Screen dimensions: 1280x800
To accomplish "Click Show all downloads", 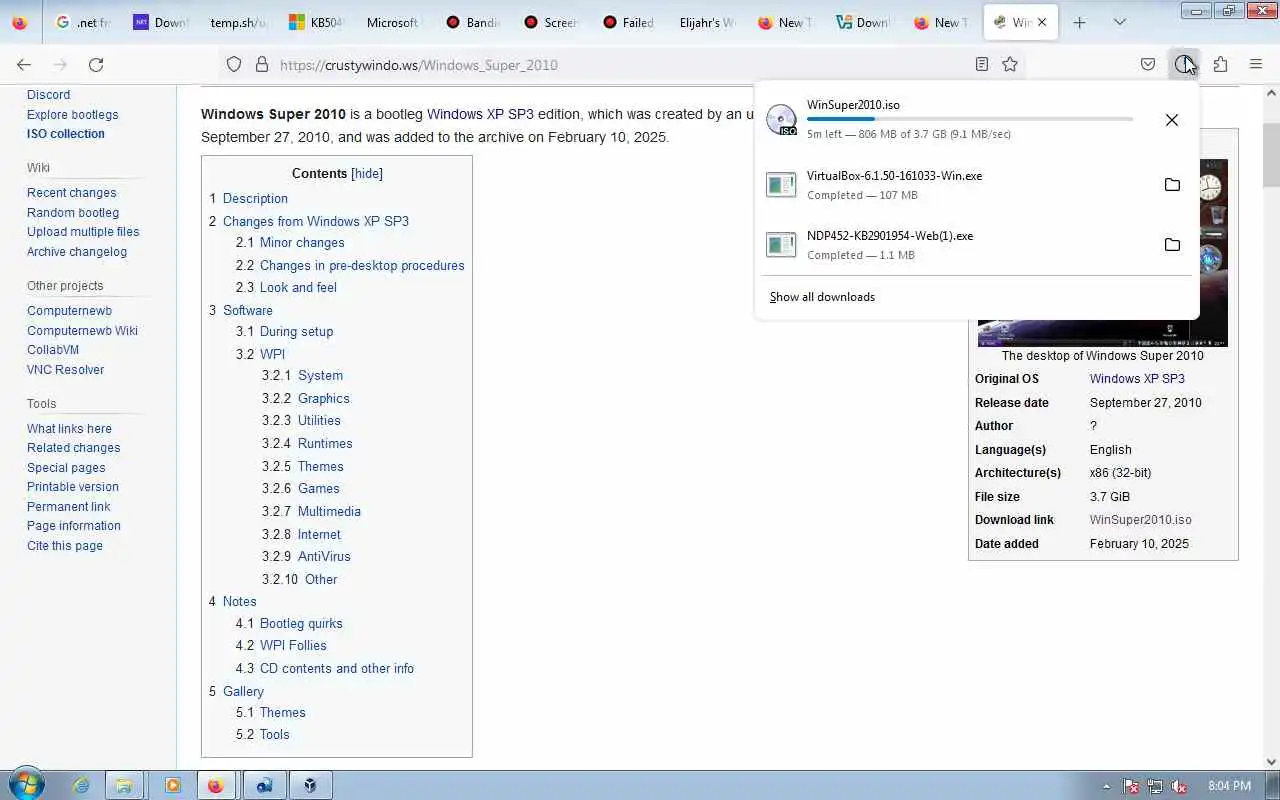I will point(822,297).
